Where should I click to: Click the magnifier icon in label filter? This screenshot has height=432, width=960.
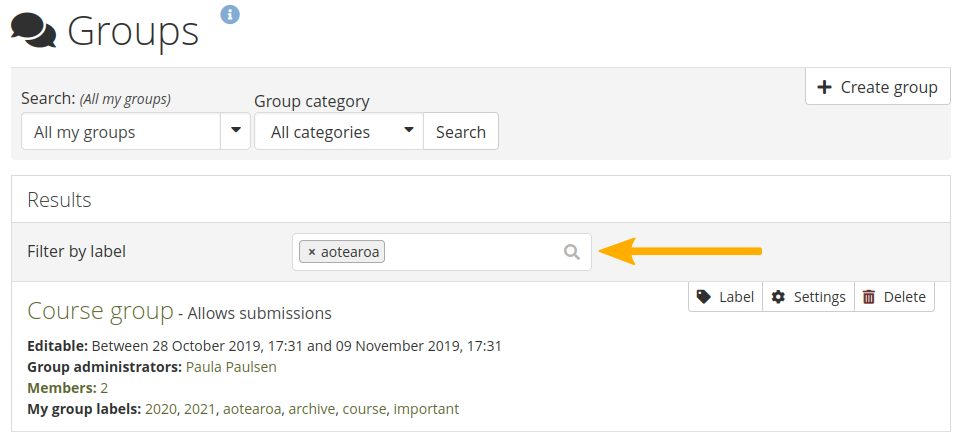572,252
